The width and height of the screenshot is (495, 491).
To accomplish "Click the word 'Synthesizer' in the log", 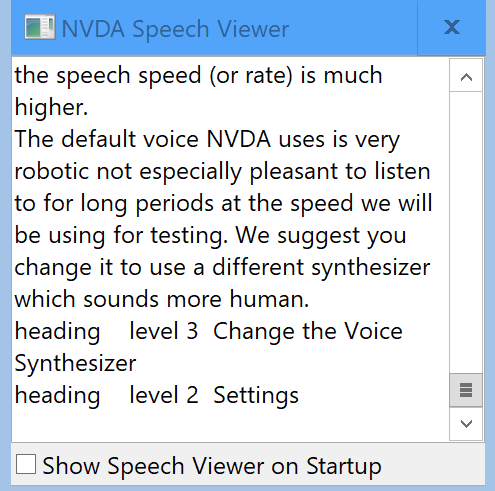I will pos(75,363).
